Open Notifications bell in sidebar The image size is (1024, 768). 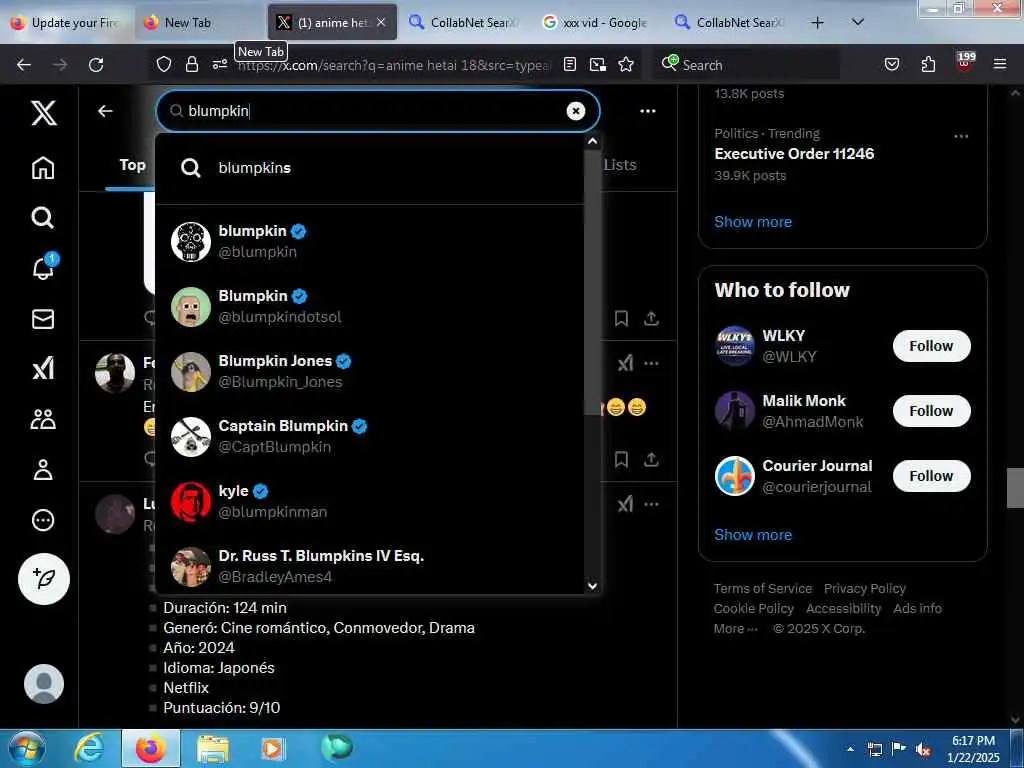point(44,267)
